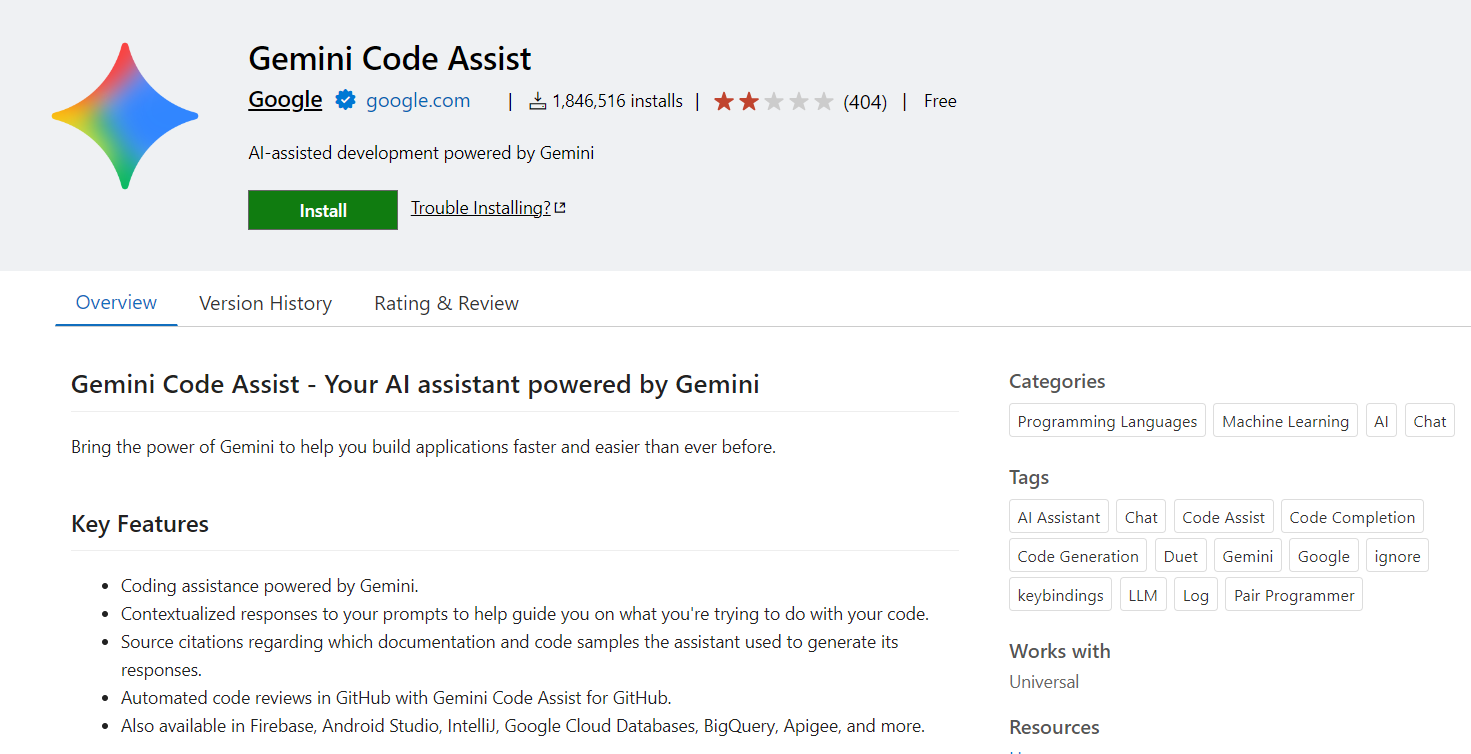Click the Coding assistance powered by Gemini bullet
Viewport: 1471px width, 754px height.
pyautogui.click(x=270, y=586)
